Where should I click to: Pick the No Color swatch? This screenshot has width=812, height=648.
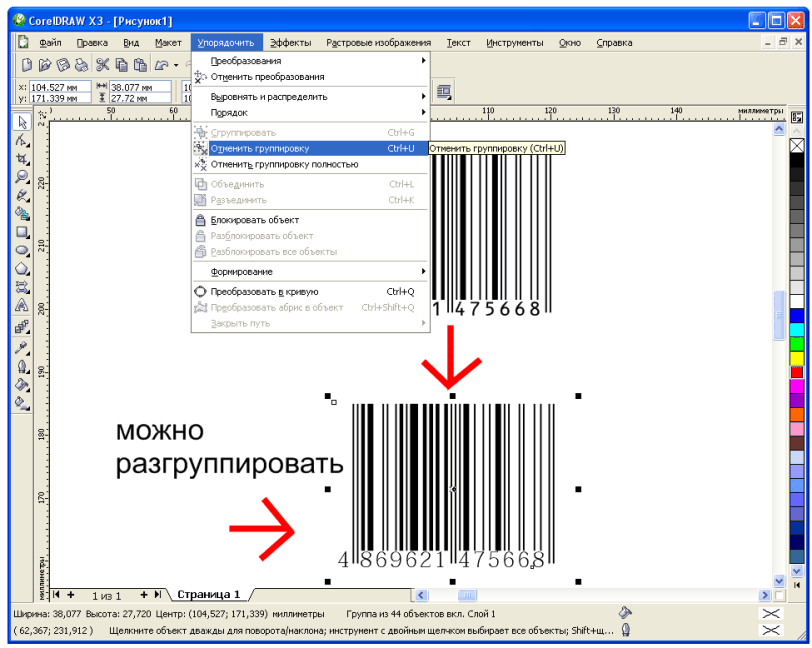coord(796,146)
